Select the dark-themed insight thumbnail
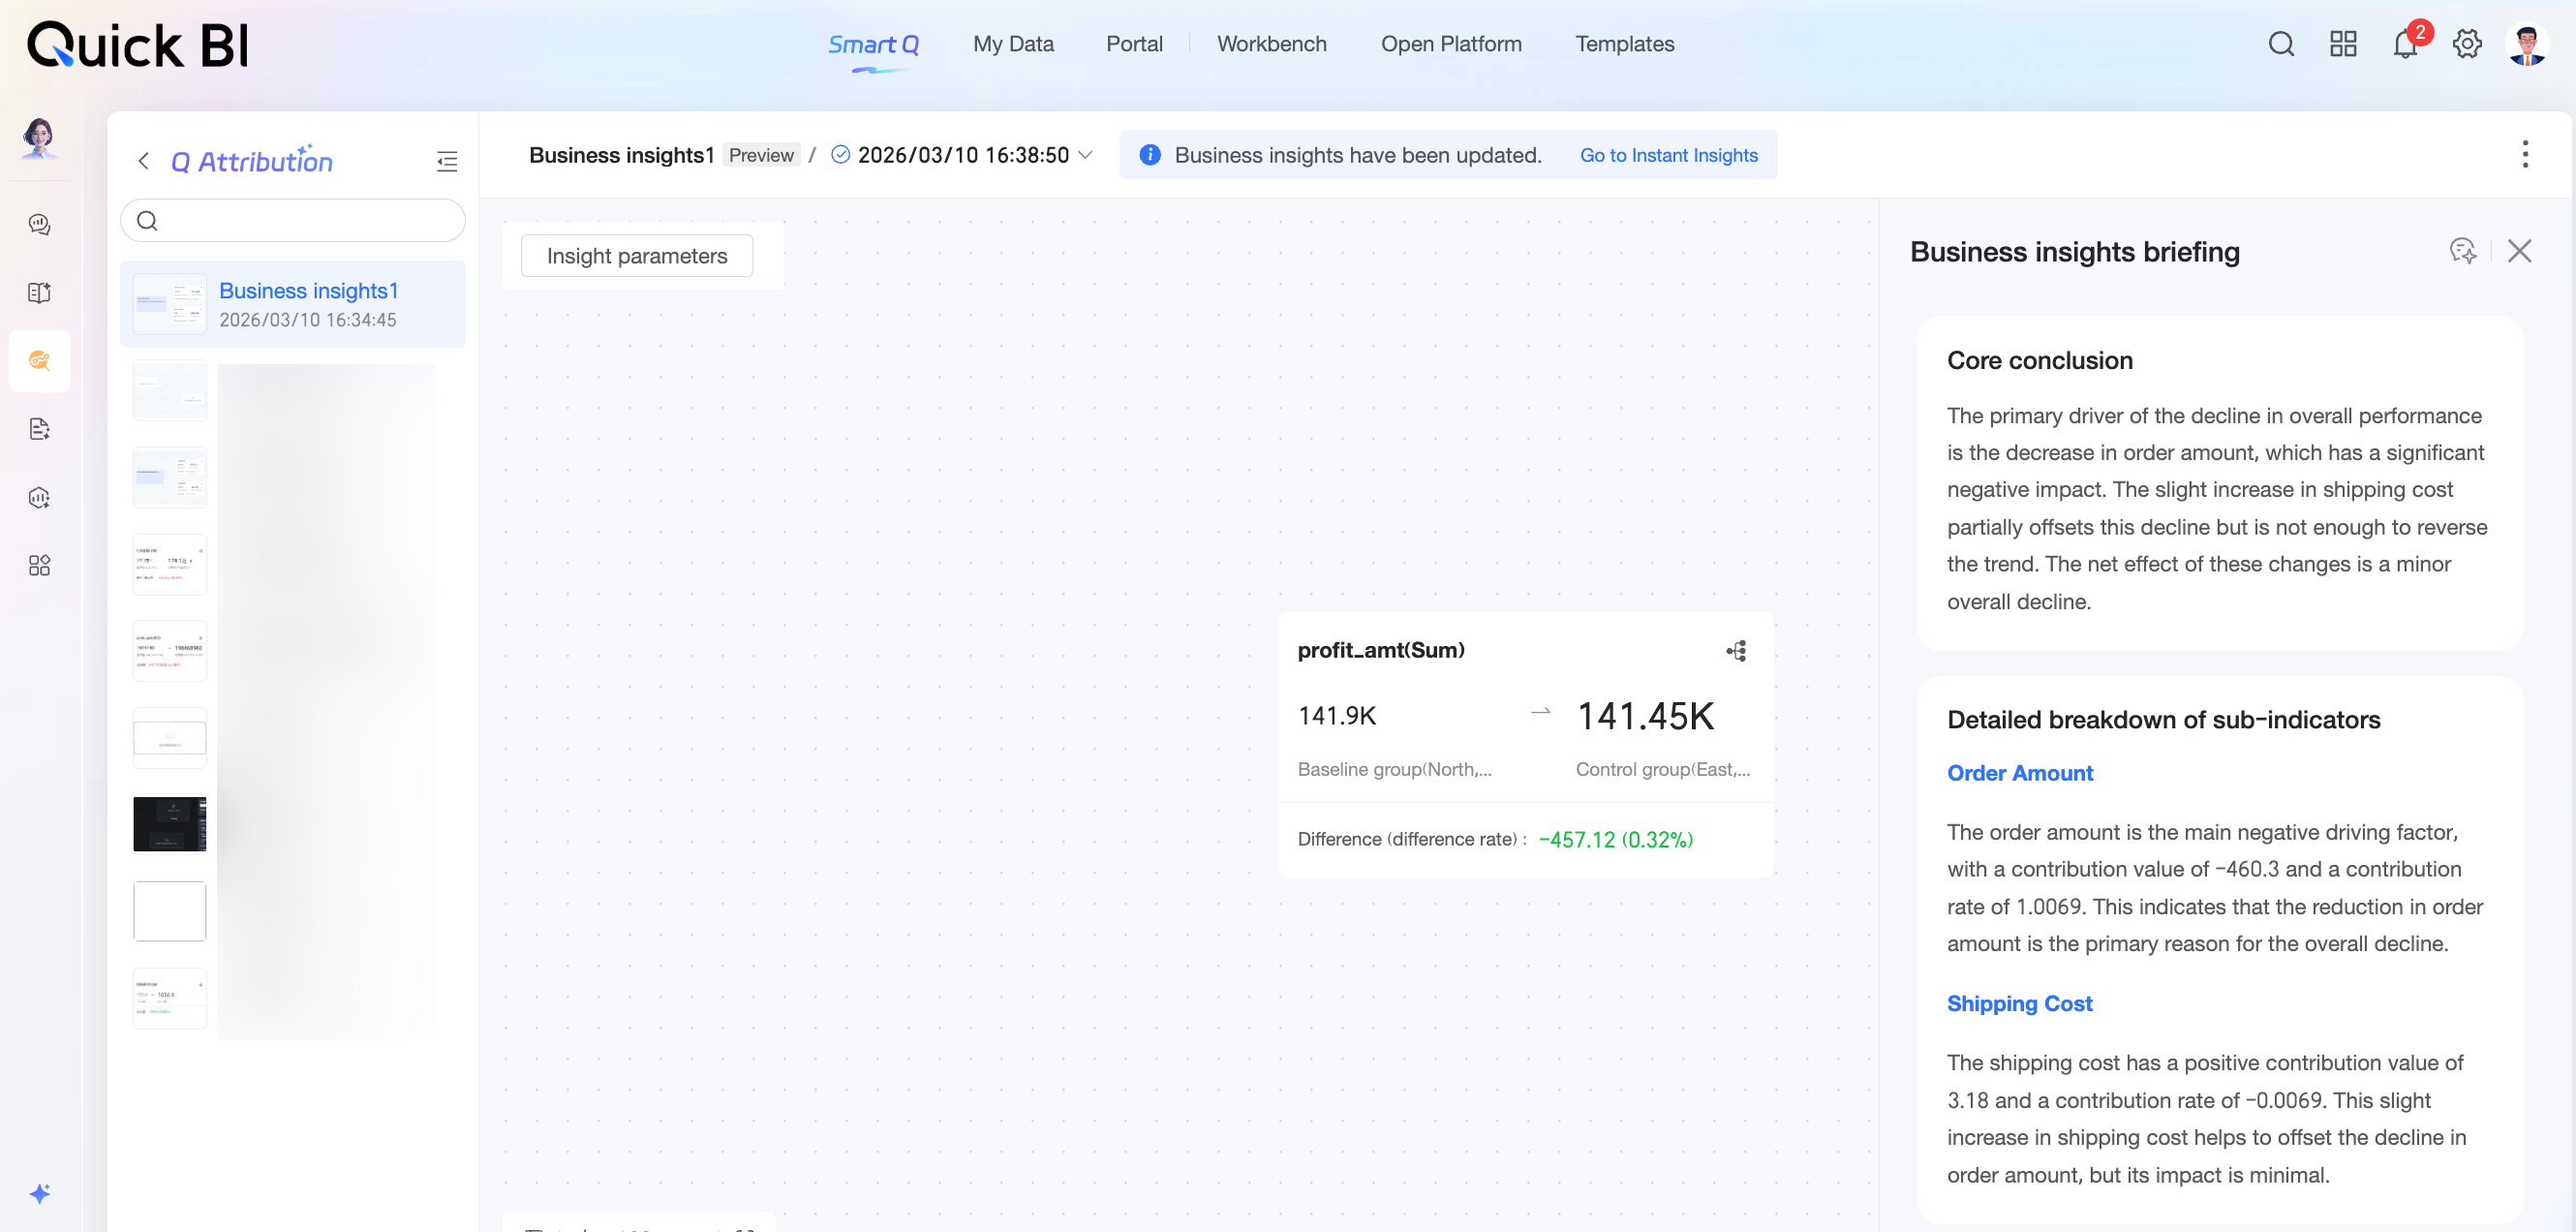The height and width of the screenshot is (1232, 2576). coord(170,824)
